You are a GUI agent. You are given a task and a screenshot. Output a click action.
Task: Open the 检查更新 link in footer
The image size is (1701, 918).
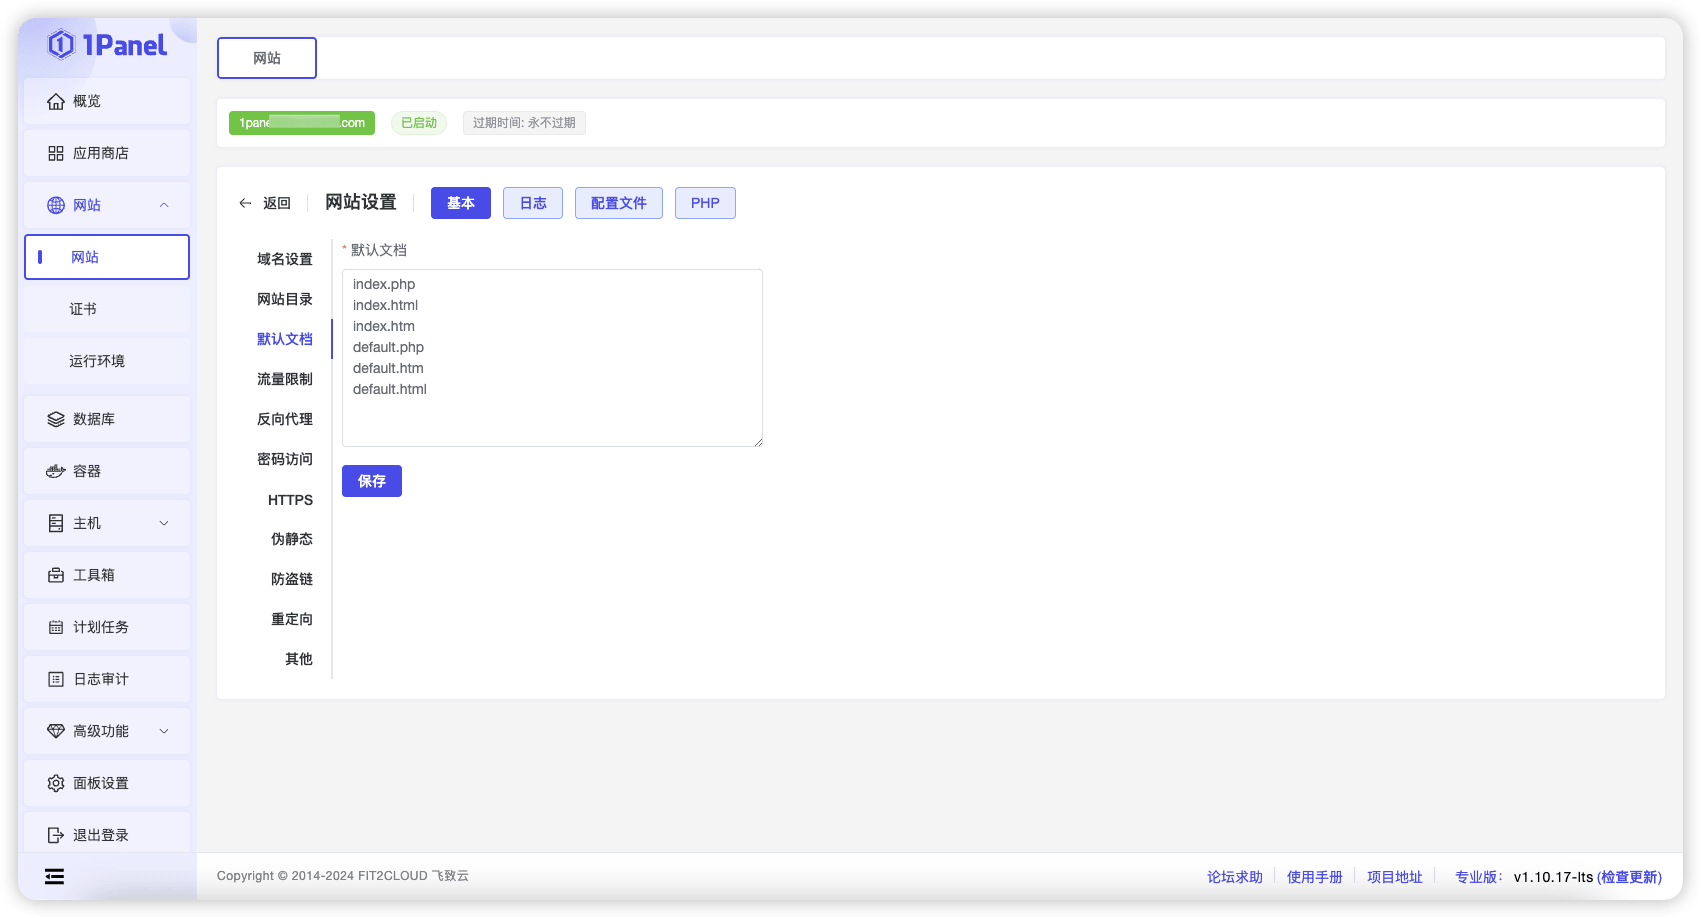coord(1629,877)
